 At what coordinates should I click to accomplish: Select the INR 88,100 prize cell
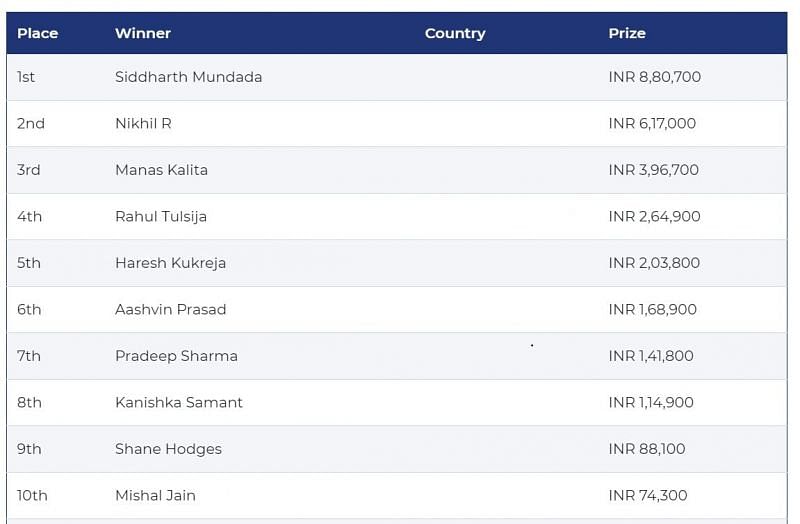(647, 449)
